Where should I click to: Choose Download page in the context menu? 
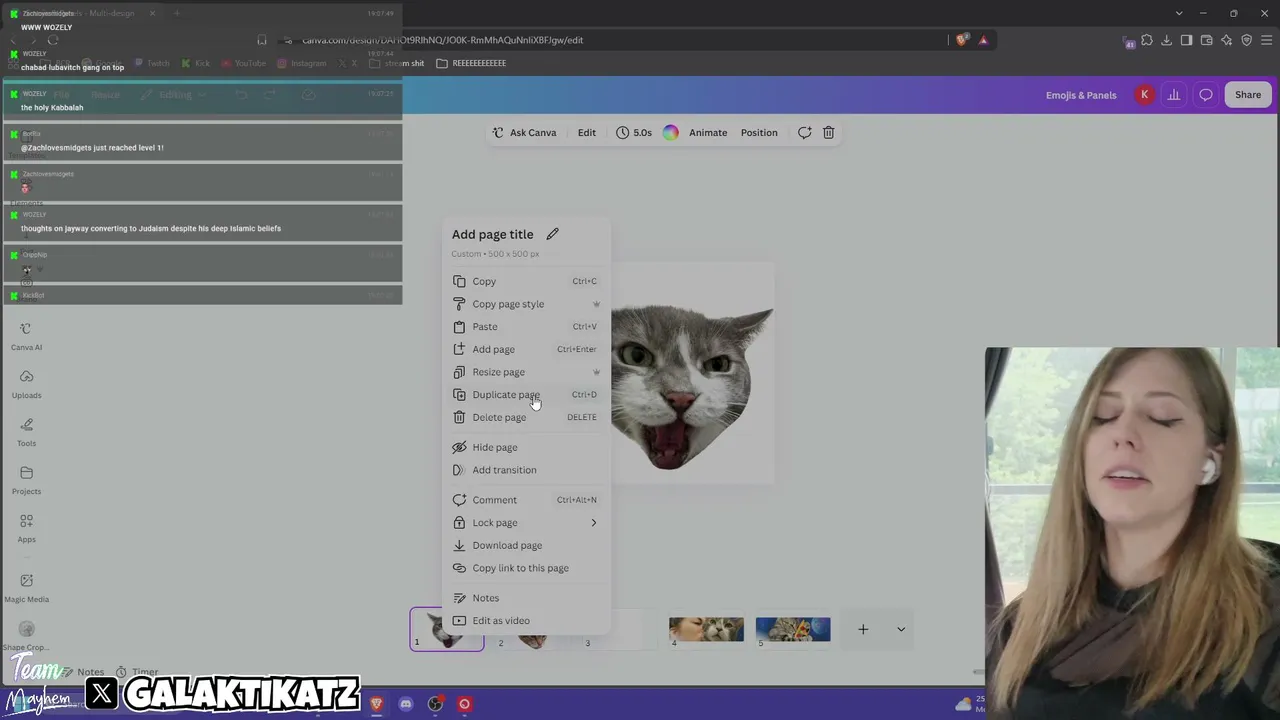(x=526, y=545)
